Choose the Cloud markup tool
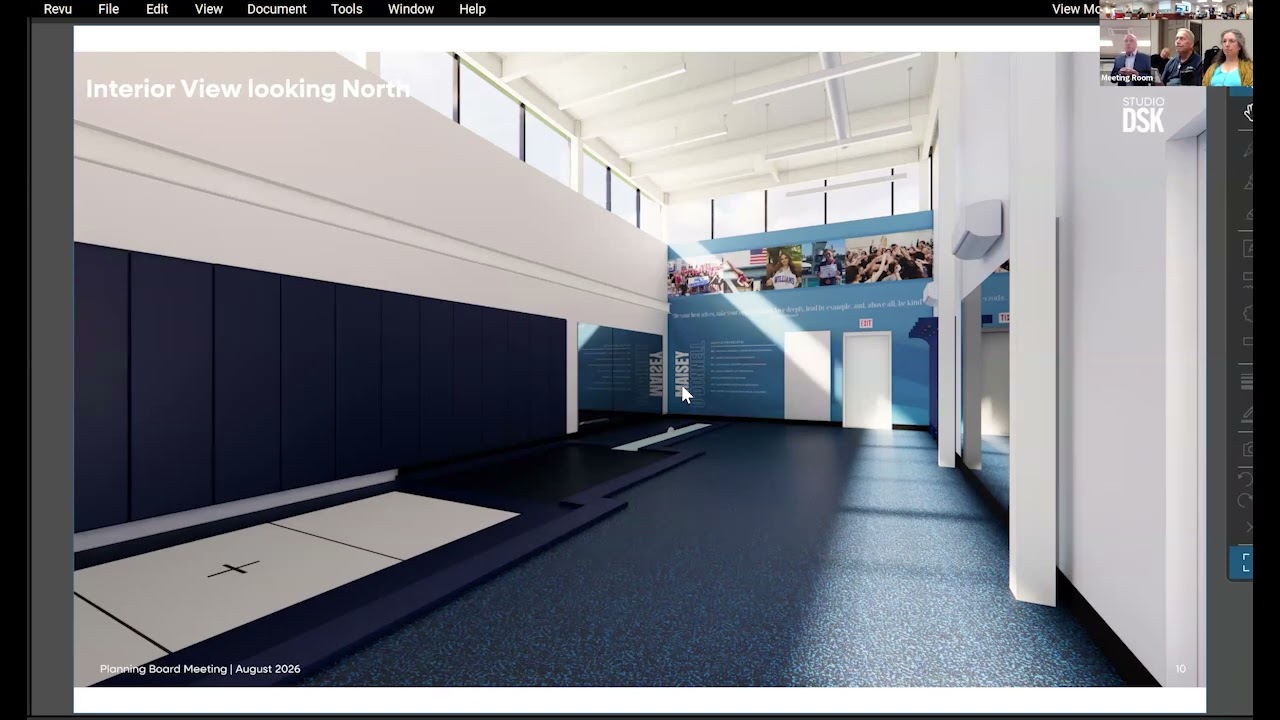The height and width of the screenshot is (720, 1280). click(1248, 313)
